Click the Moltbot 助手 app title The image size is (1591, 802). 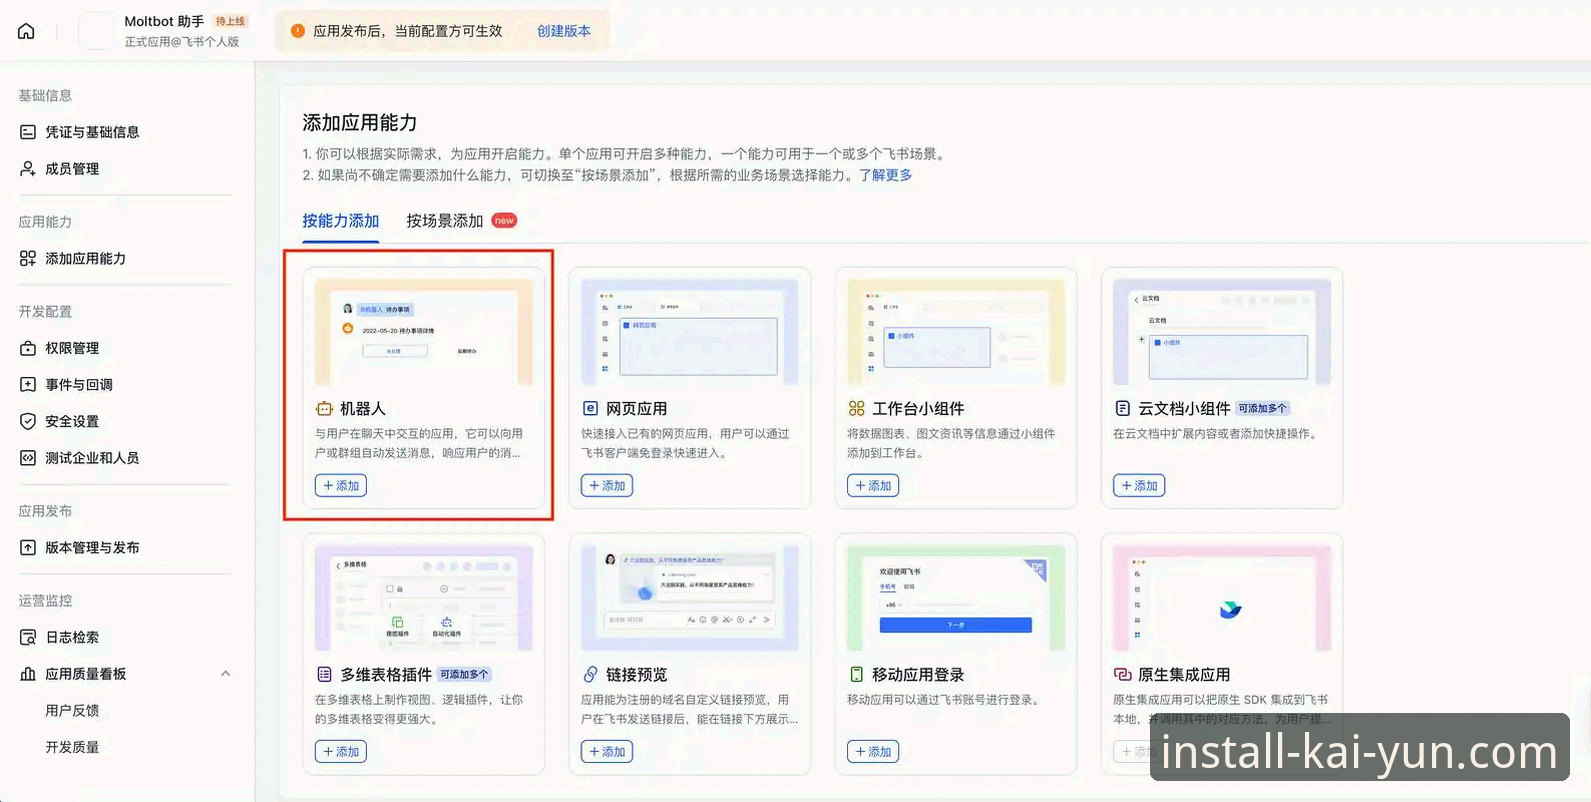pyautogui.click(x=164, y=21)
